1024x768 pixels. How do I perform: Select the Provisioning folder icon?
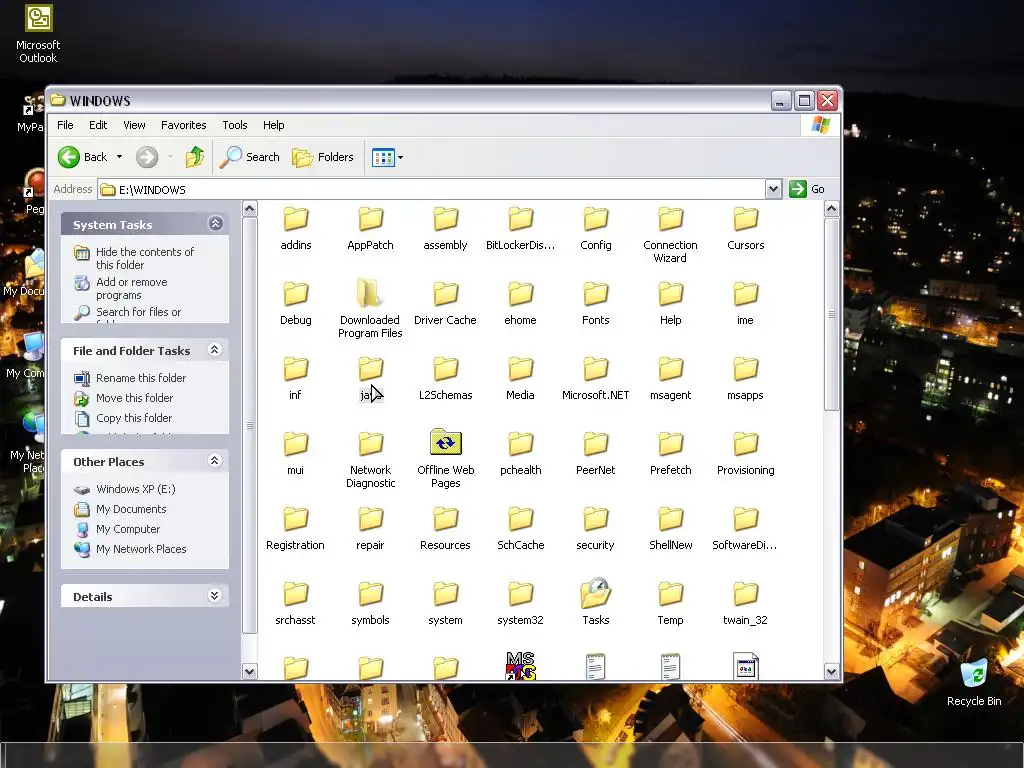pos(746,444)
